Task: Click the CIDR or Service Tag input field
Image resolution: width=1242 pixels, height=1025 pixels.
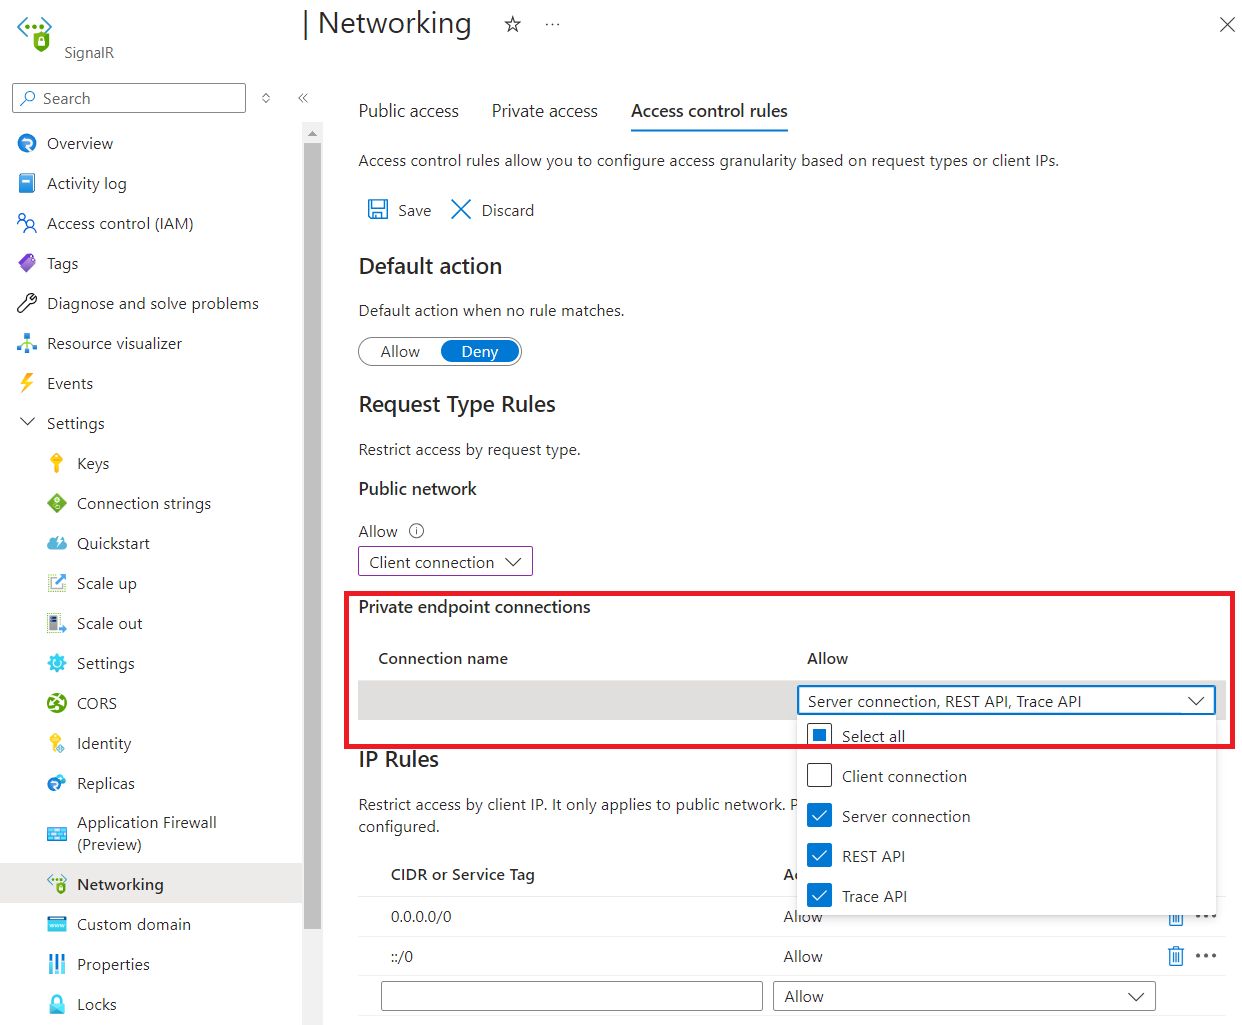Action: pyautogui.click(x=571, y=996)
